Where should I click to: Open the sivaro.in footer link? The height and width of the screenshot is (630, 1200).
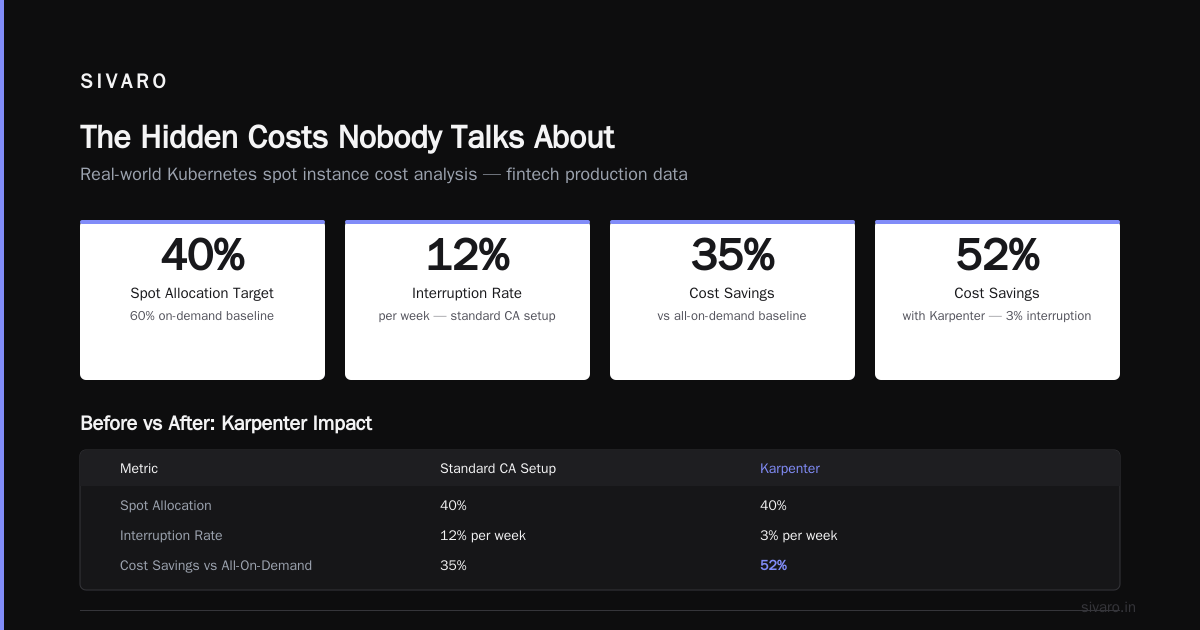(1109, 607)
